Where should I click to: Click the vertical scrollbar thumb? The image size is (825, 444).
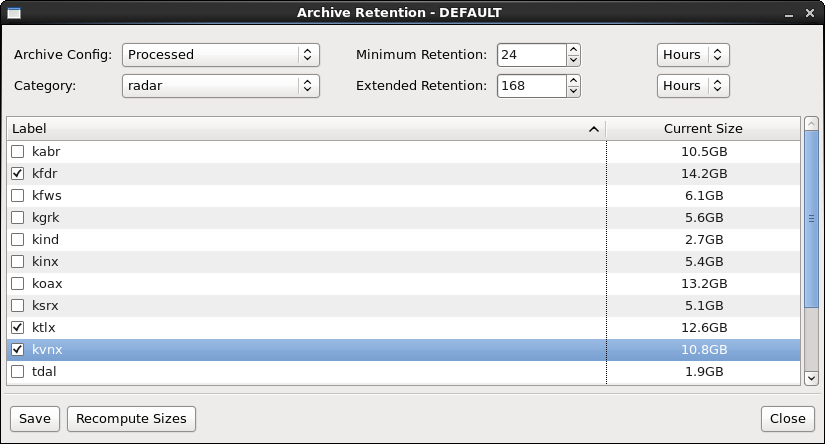(x=811, y=219)
